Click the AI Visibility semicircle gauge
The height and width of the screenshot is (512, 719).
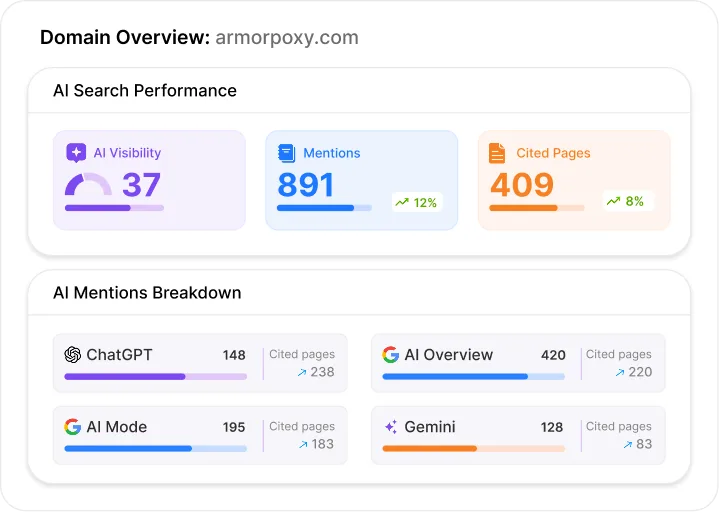88,184
